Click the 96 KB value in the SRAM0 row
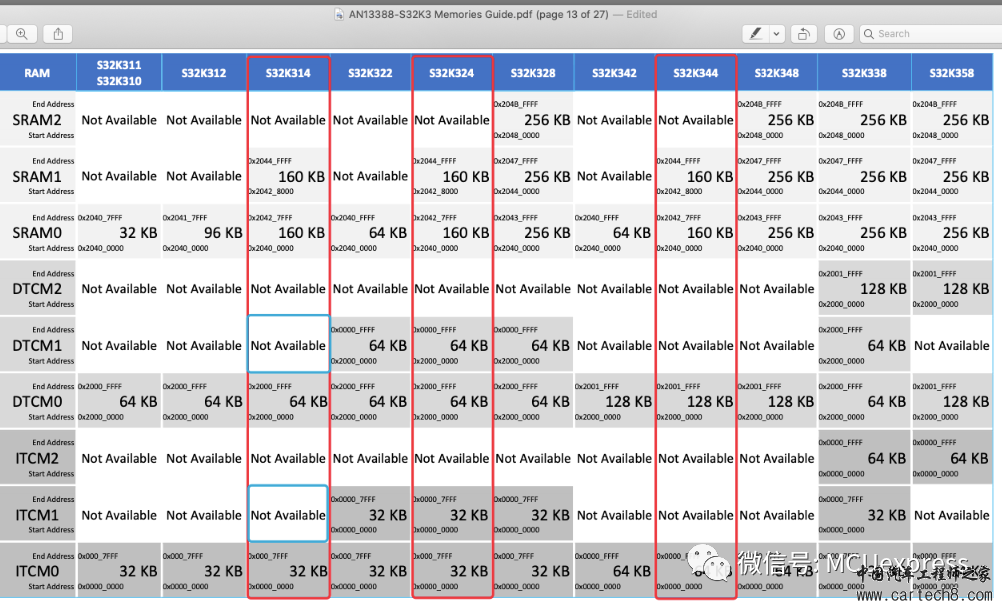The height and width of the screenshot is (611, 1002). 223,233
